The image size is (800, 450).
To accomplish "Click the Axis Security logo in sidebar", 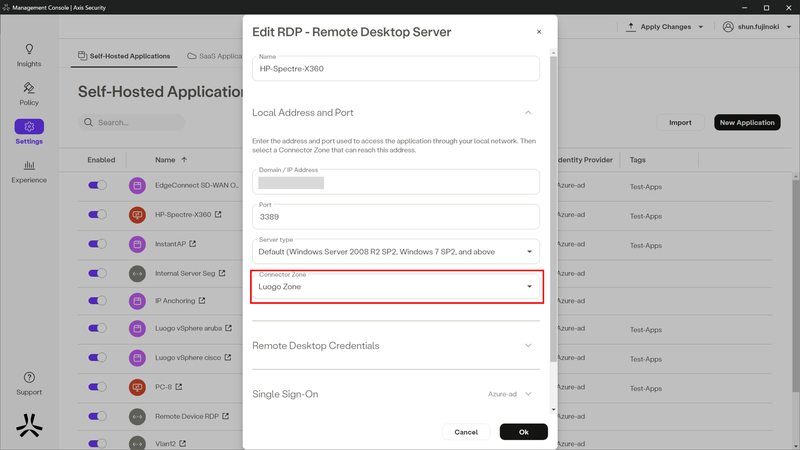I will tap(29, 425).
